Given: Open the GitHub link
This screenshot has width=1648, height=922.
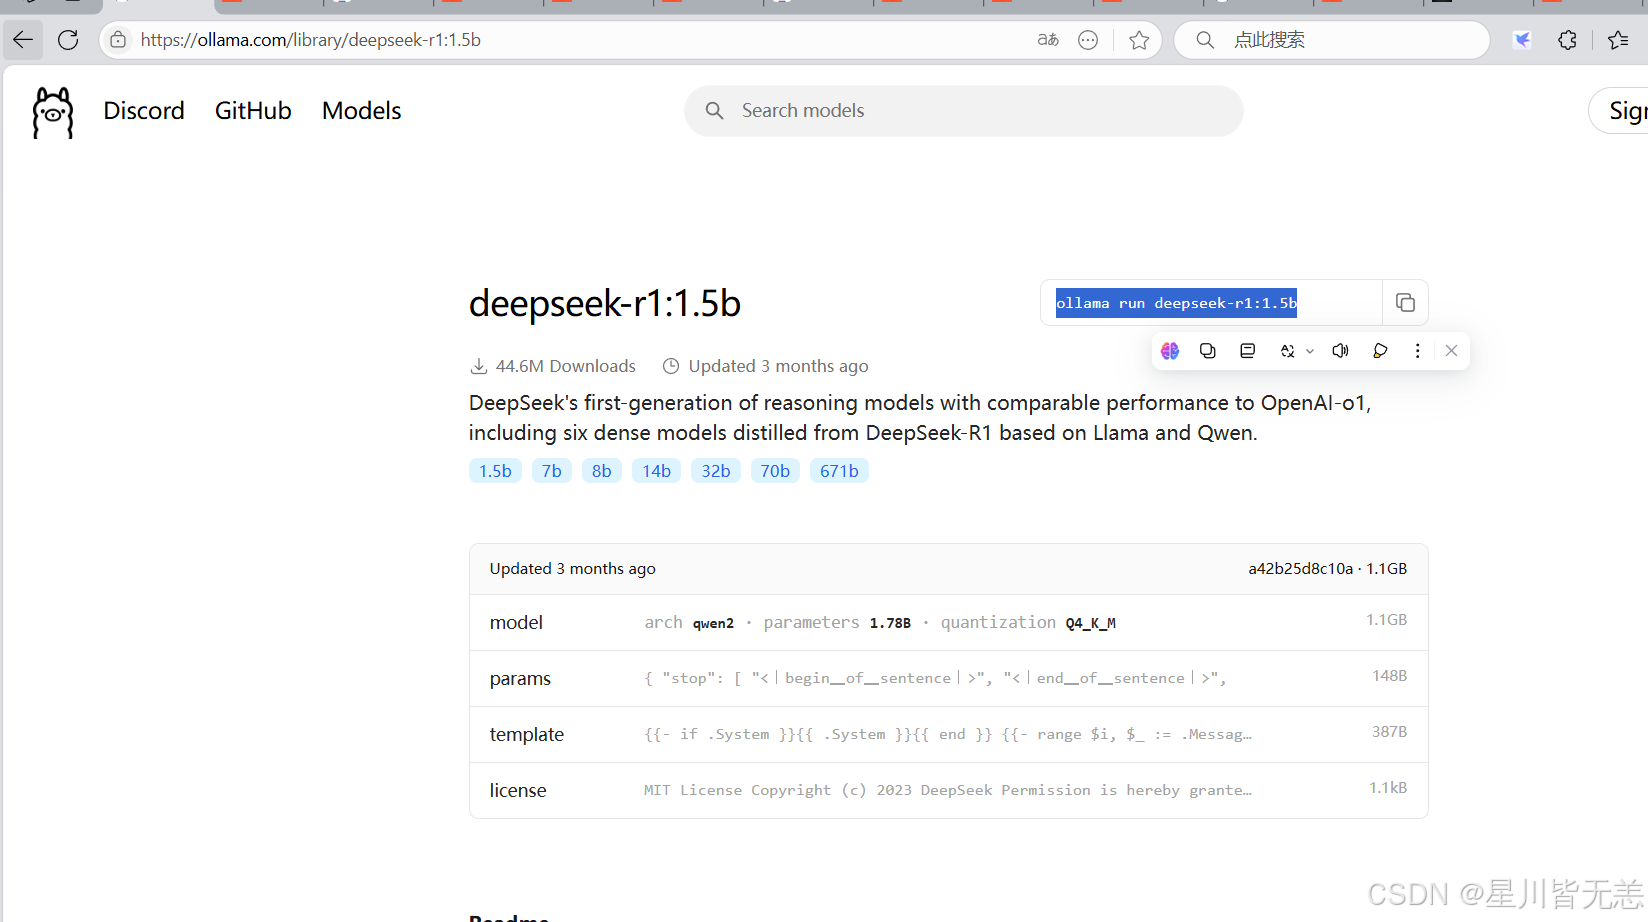Looking at the screenshot, I should tap(253, 111).
